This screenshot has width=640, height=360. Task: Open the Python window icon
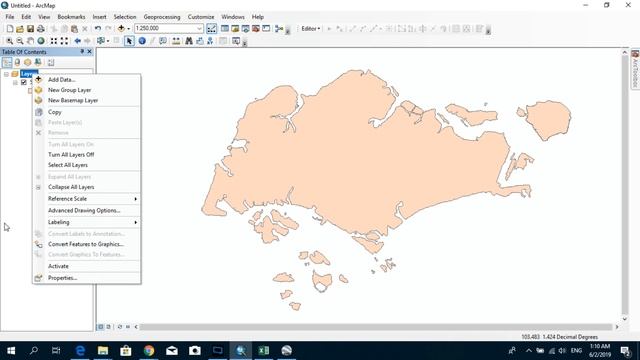click(266, 29)
